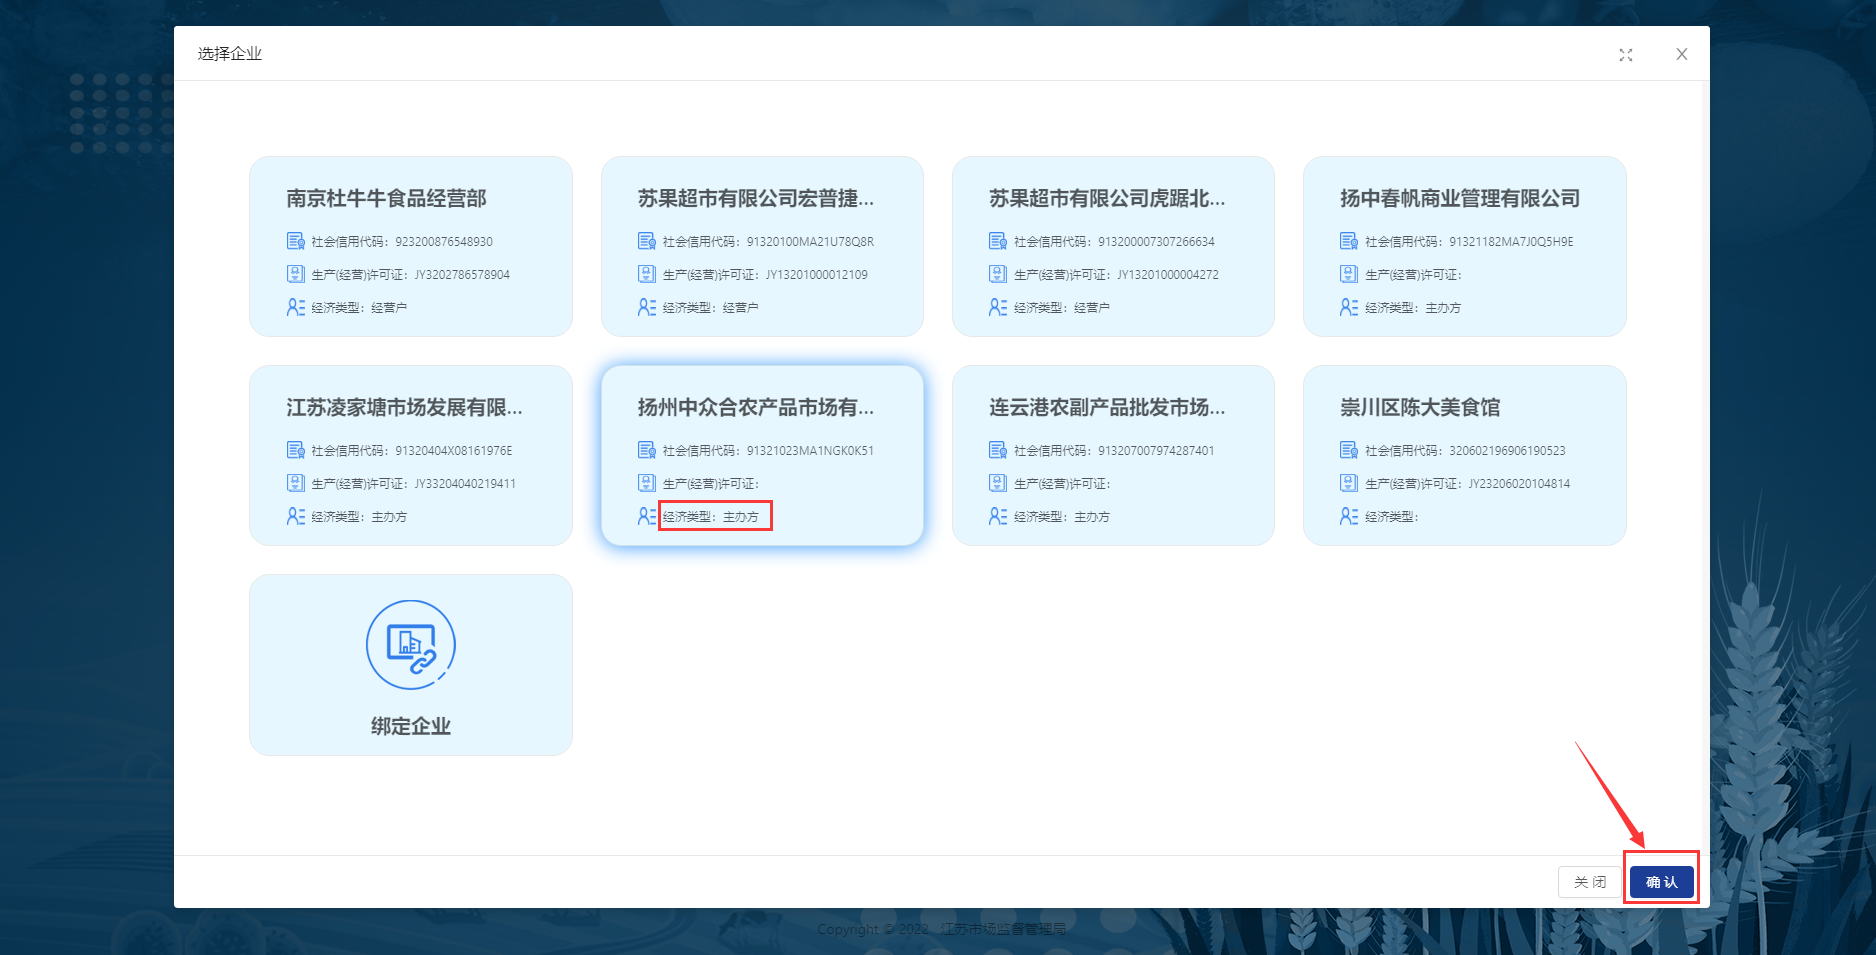Select 江苏凌家塘市场发展 enterprise title
This screenshot has width=1876, height=955.
point(404,407)
